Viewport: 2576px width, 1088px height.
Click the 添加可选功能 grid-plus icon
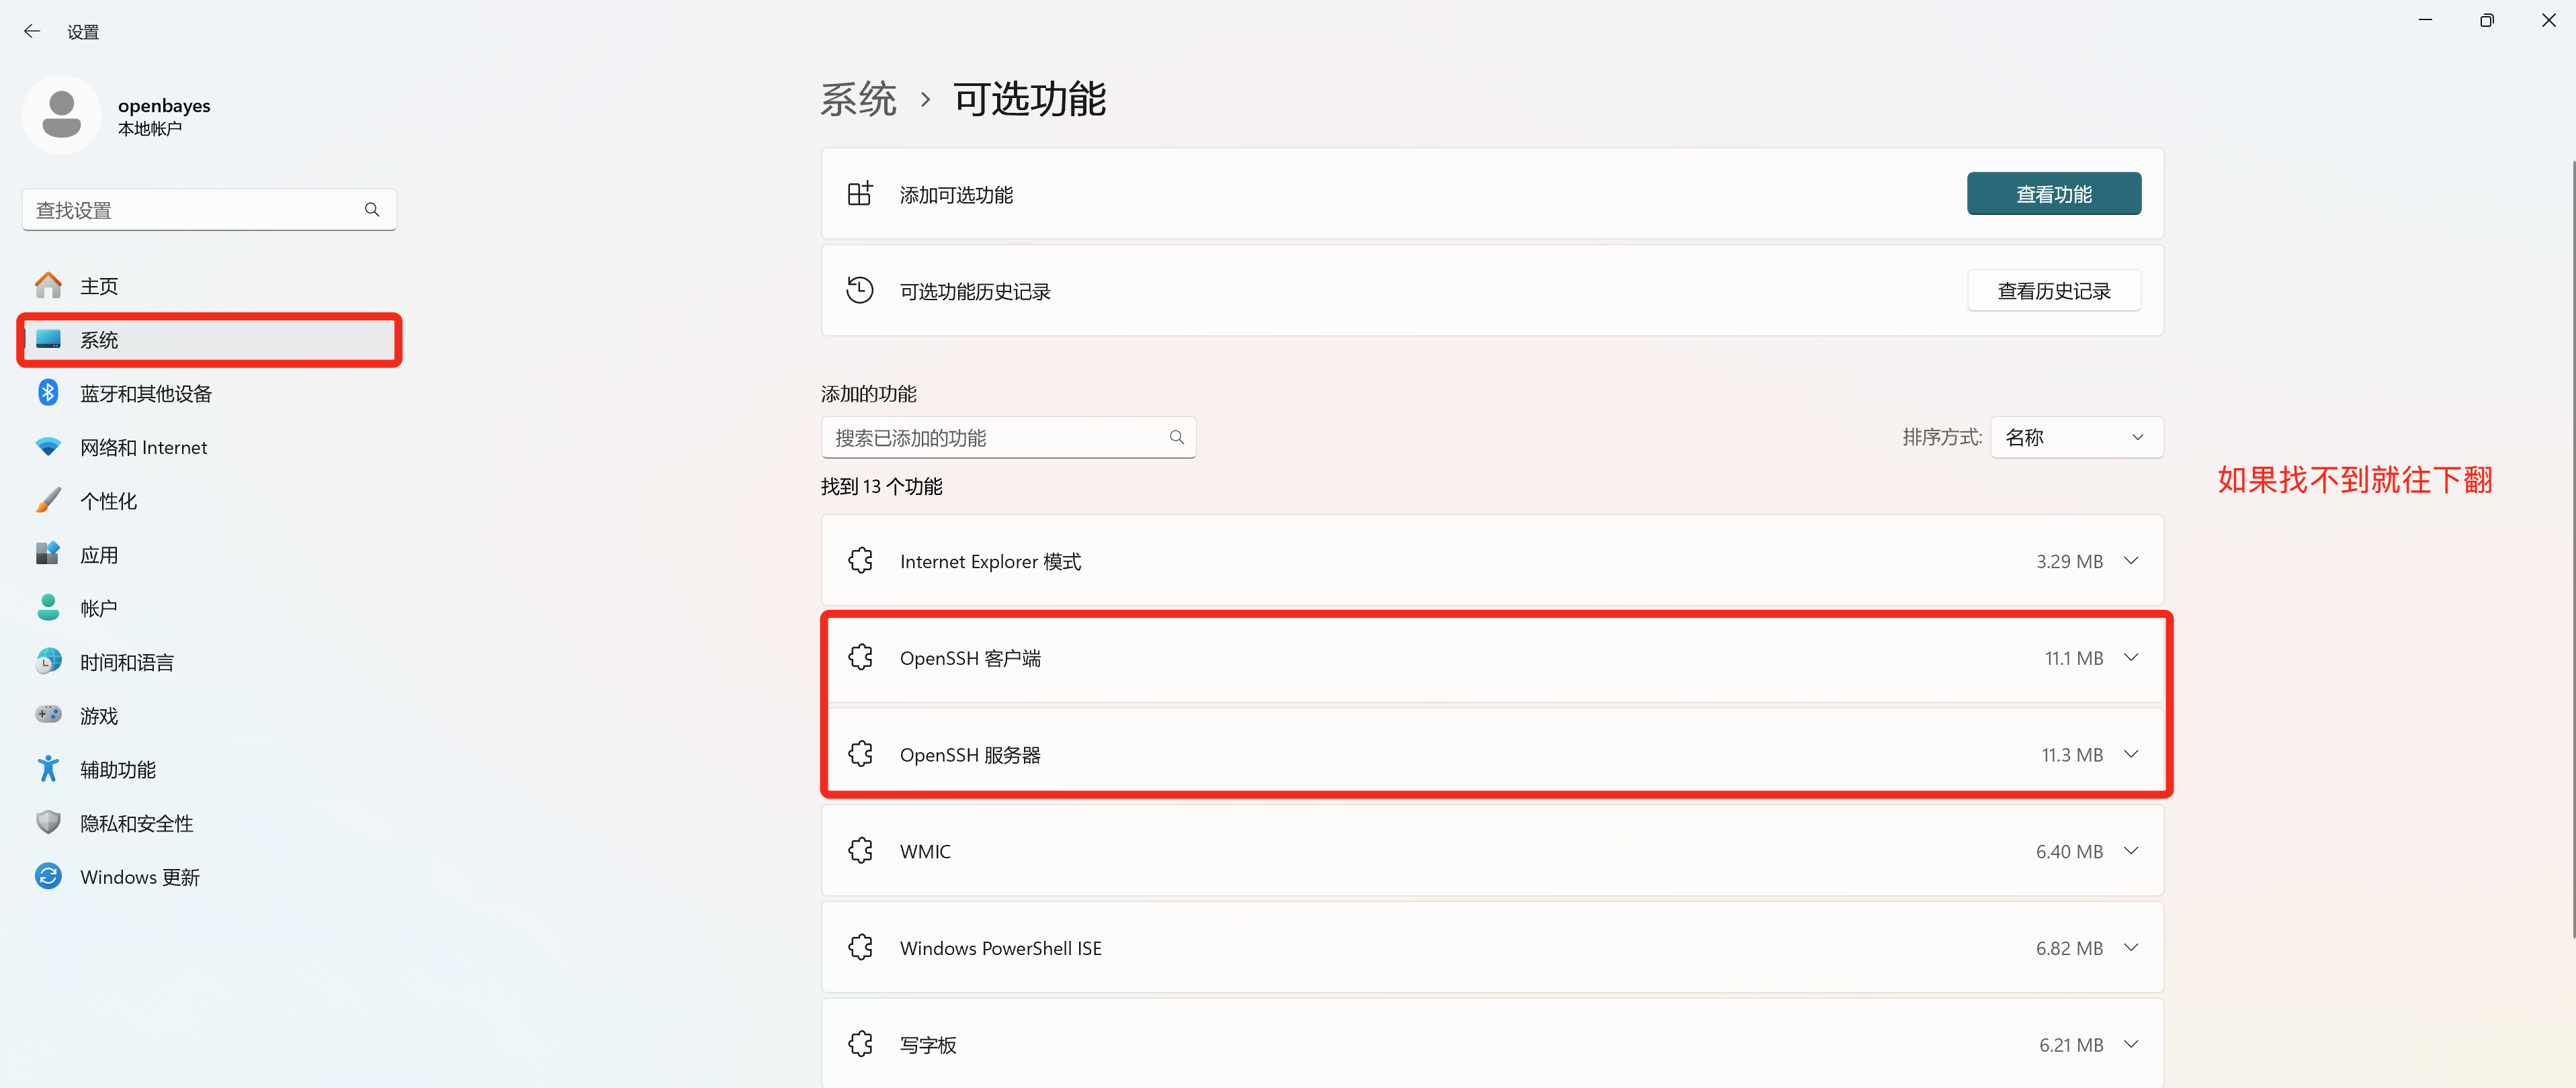(860, 194)
